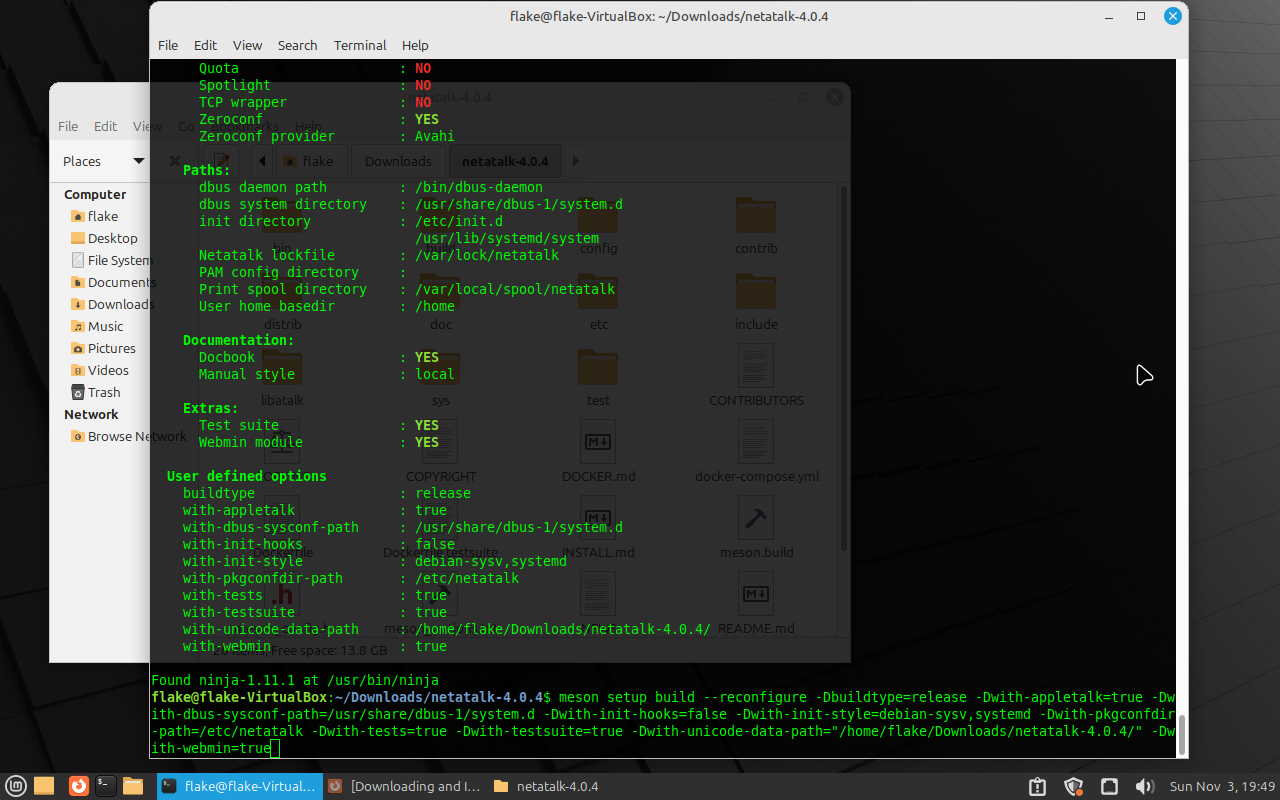Screen dimensions: 1280x800
Task: Click the 'Spotlight' line in terminal output
Action: click(315, 85)
